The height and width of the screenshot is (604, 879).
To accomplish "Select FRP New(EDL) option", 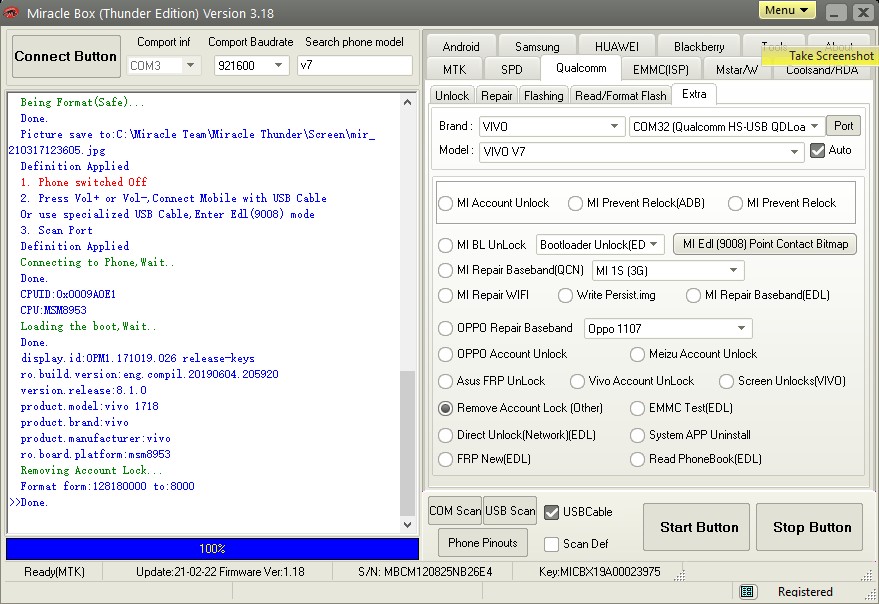I will (x=446, y=459).
